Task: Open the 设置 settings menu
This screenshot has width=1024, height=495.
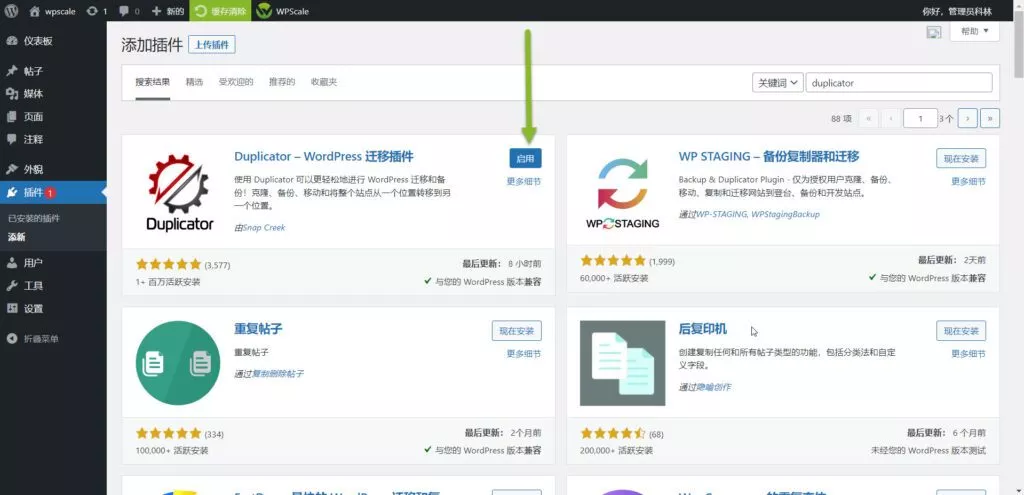Action: (x=33, y=309)
